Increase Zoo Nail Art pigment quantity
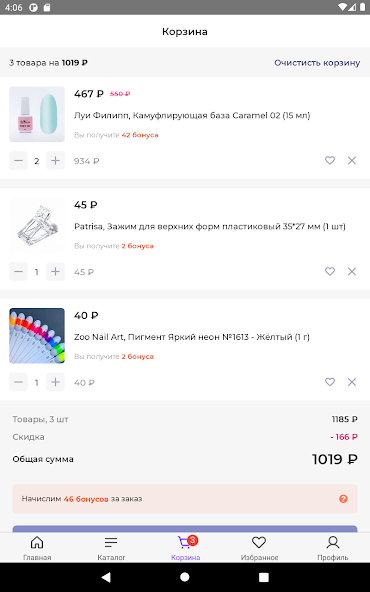The width and height of the screenshot is (370, 592). (x=56, y=382)
